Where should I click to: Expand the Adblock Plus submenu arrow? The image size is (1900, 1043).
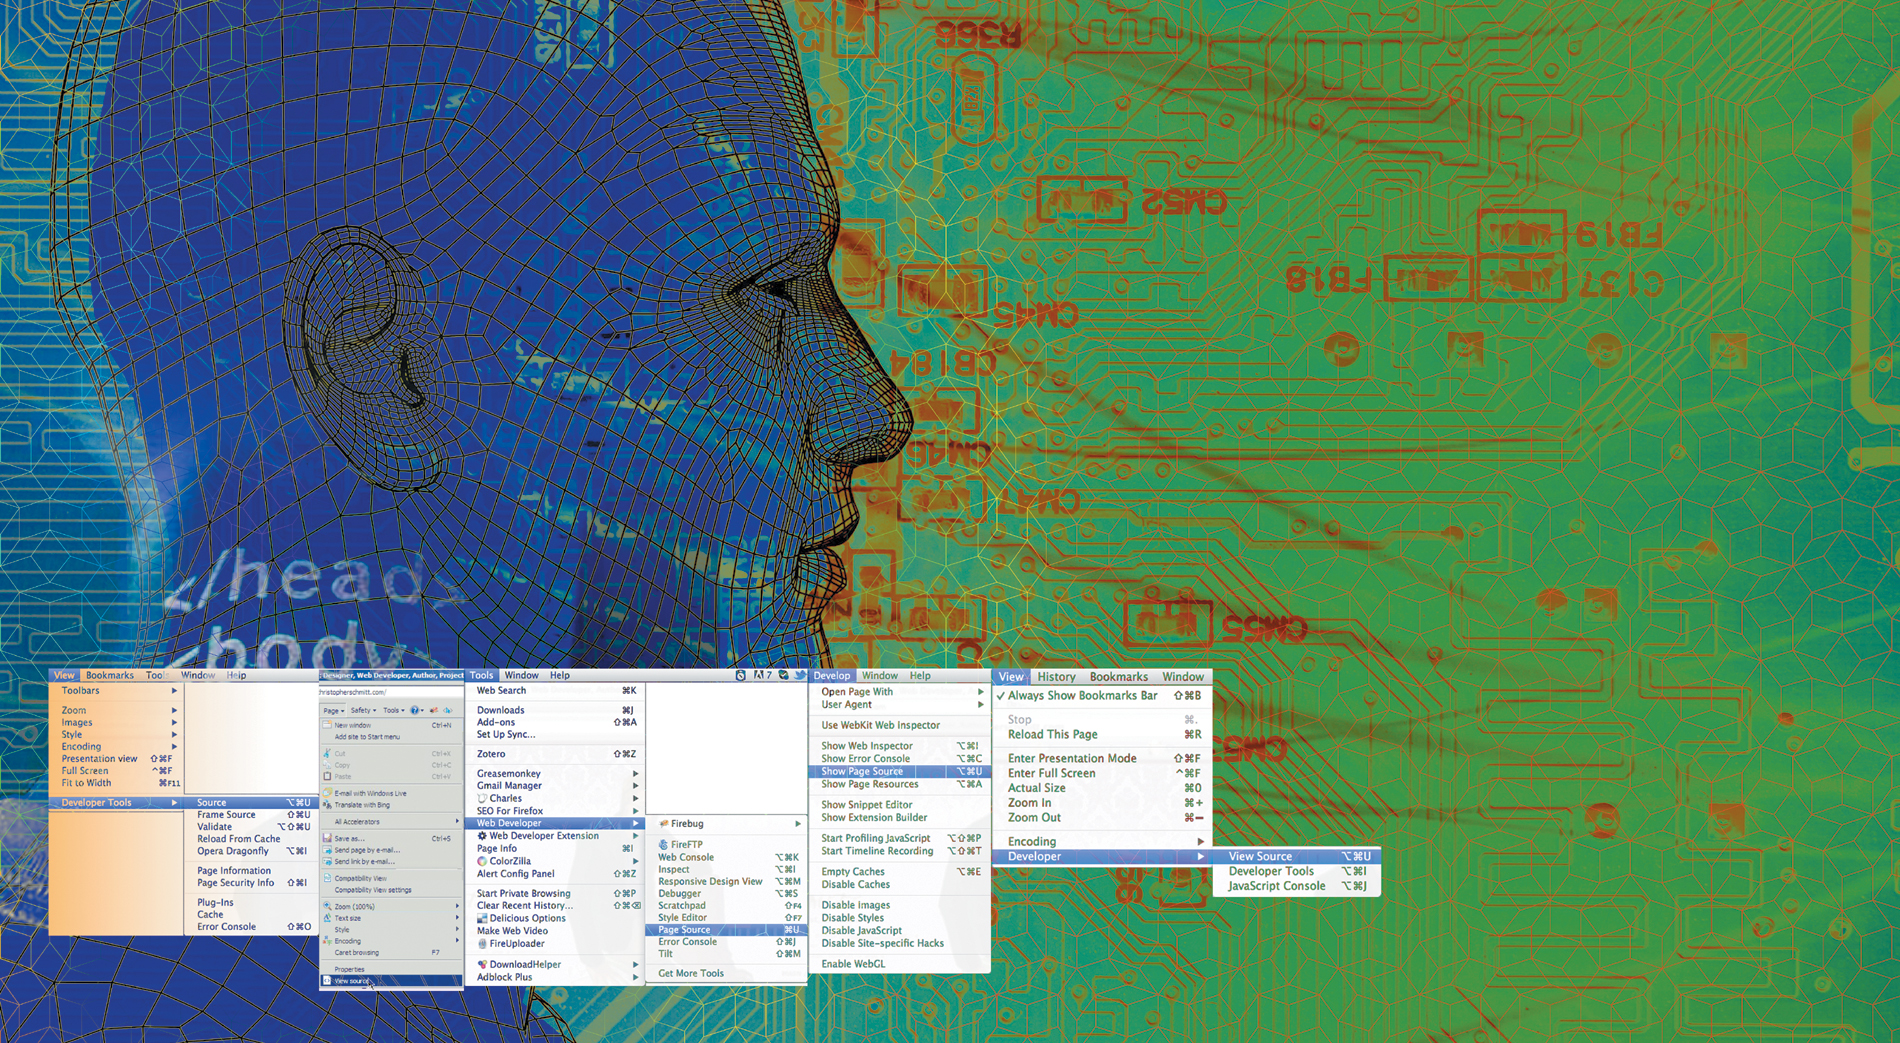tap(635, 977)
